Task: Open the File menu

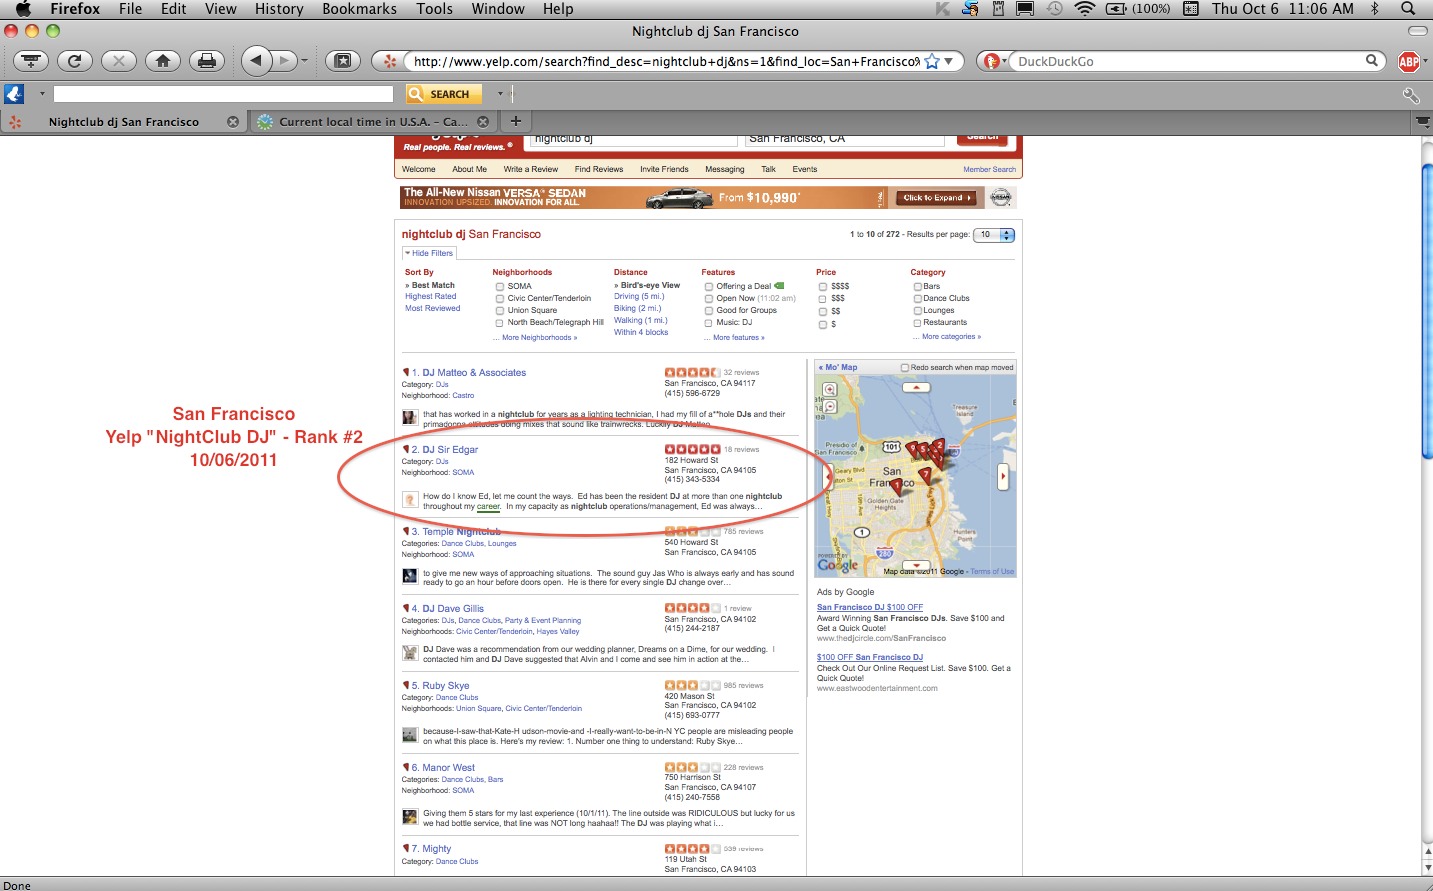Action: tap(130, 9)
